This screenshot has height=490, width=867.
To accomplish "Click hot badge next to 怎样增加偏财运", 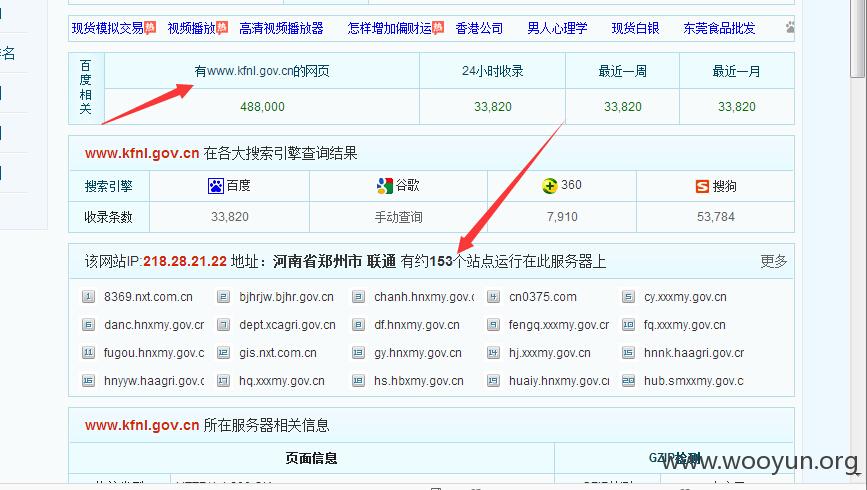I will [438, 28].
